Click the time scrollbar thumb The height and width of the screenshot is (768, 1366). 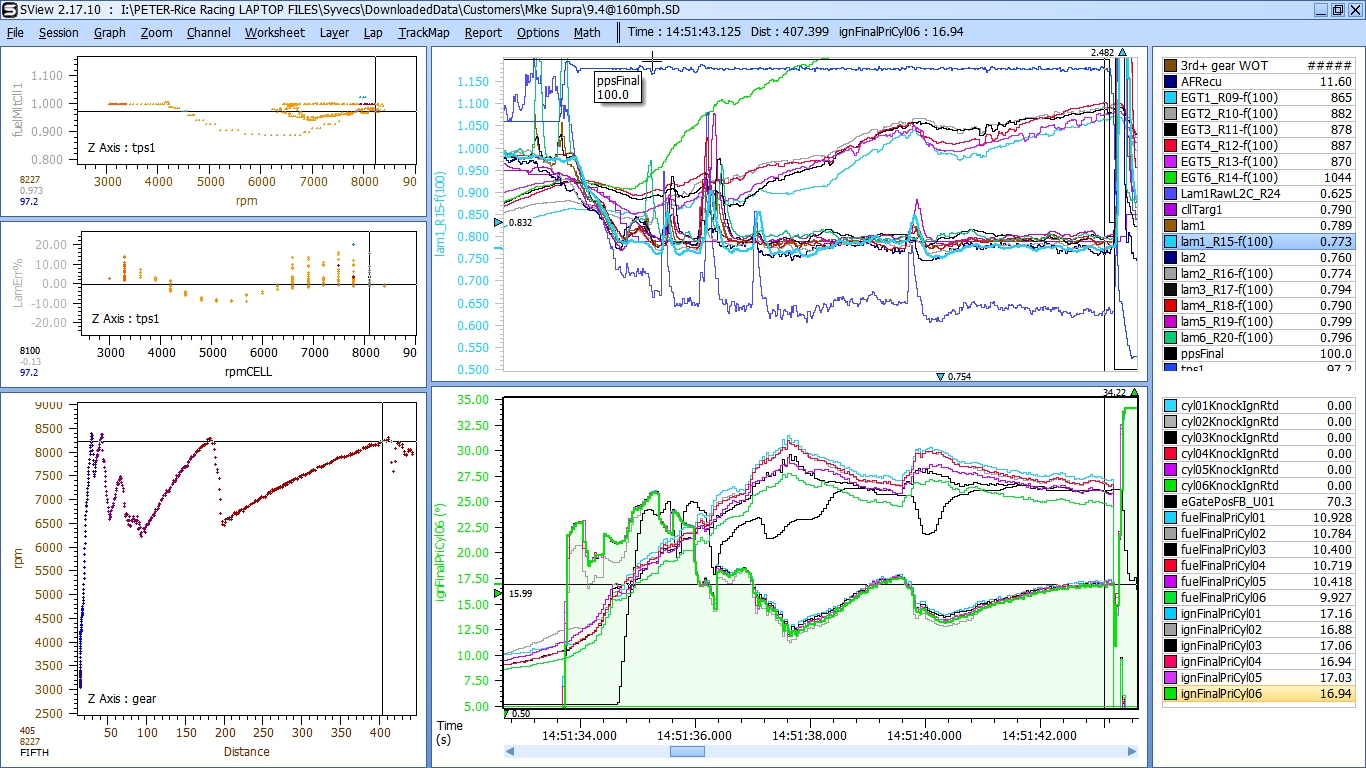[x=687, y=751]
